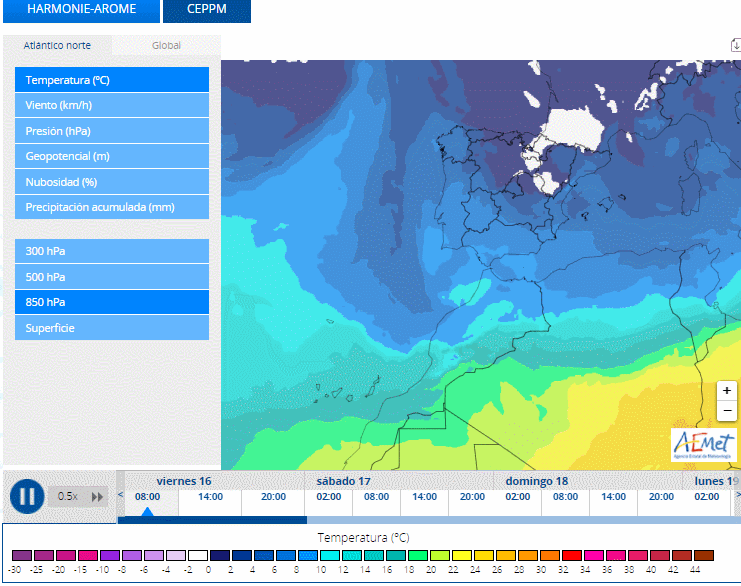
Task: Choose the Superficie level
Action: tap(112, 328)
